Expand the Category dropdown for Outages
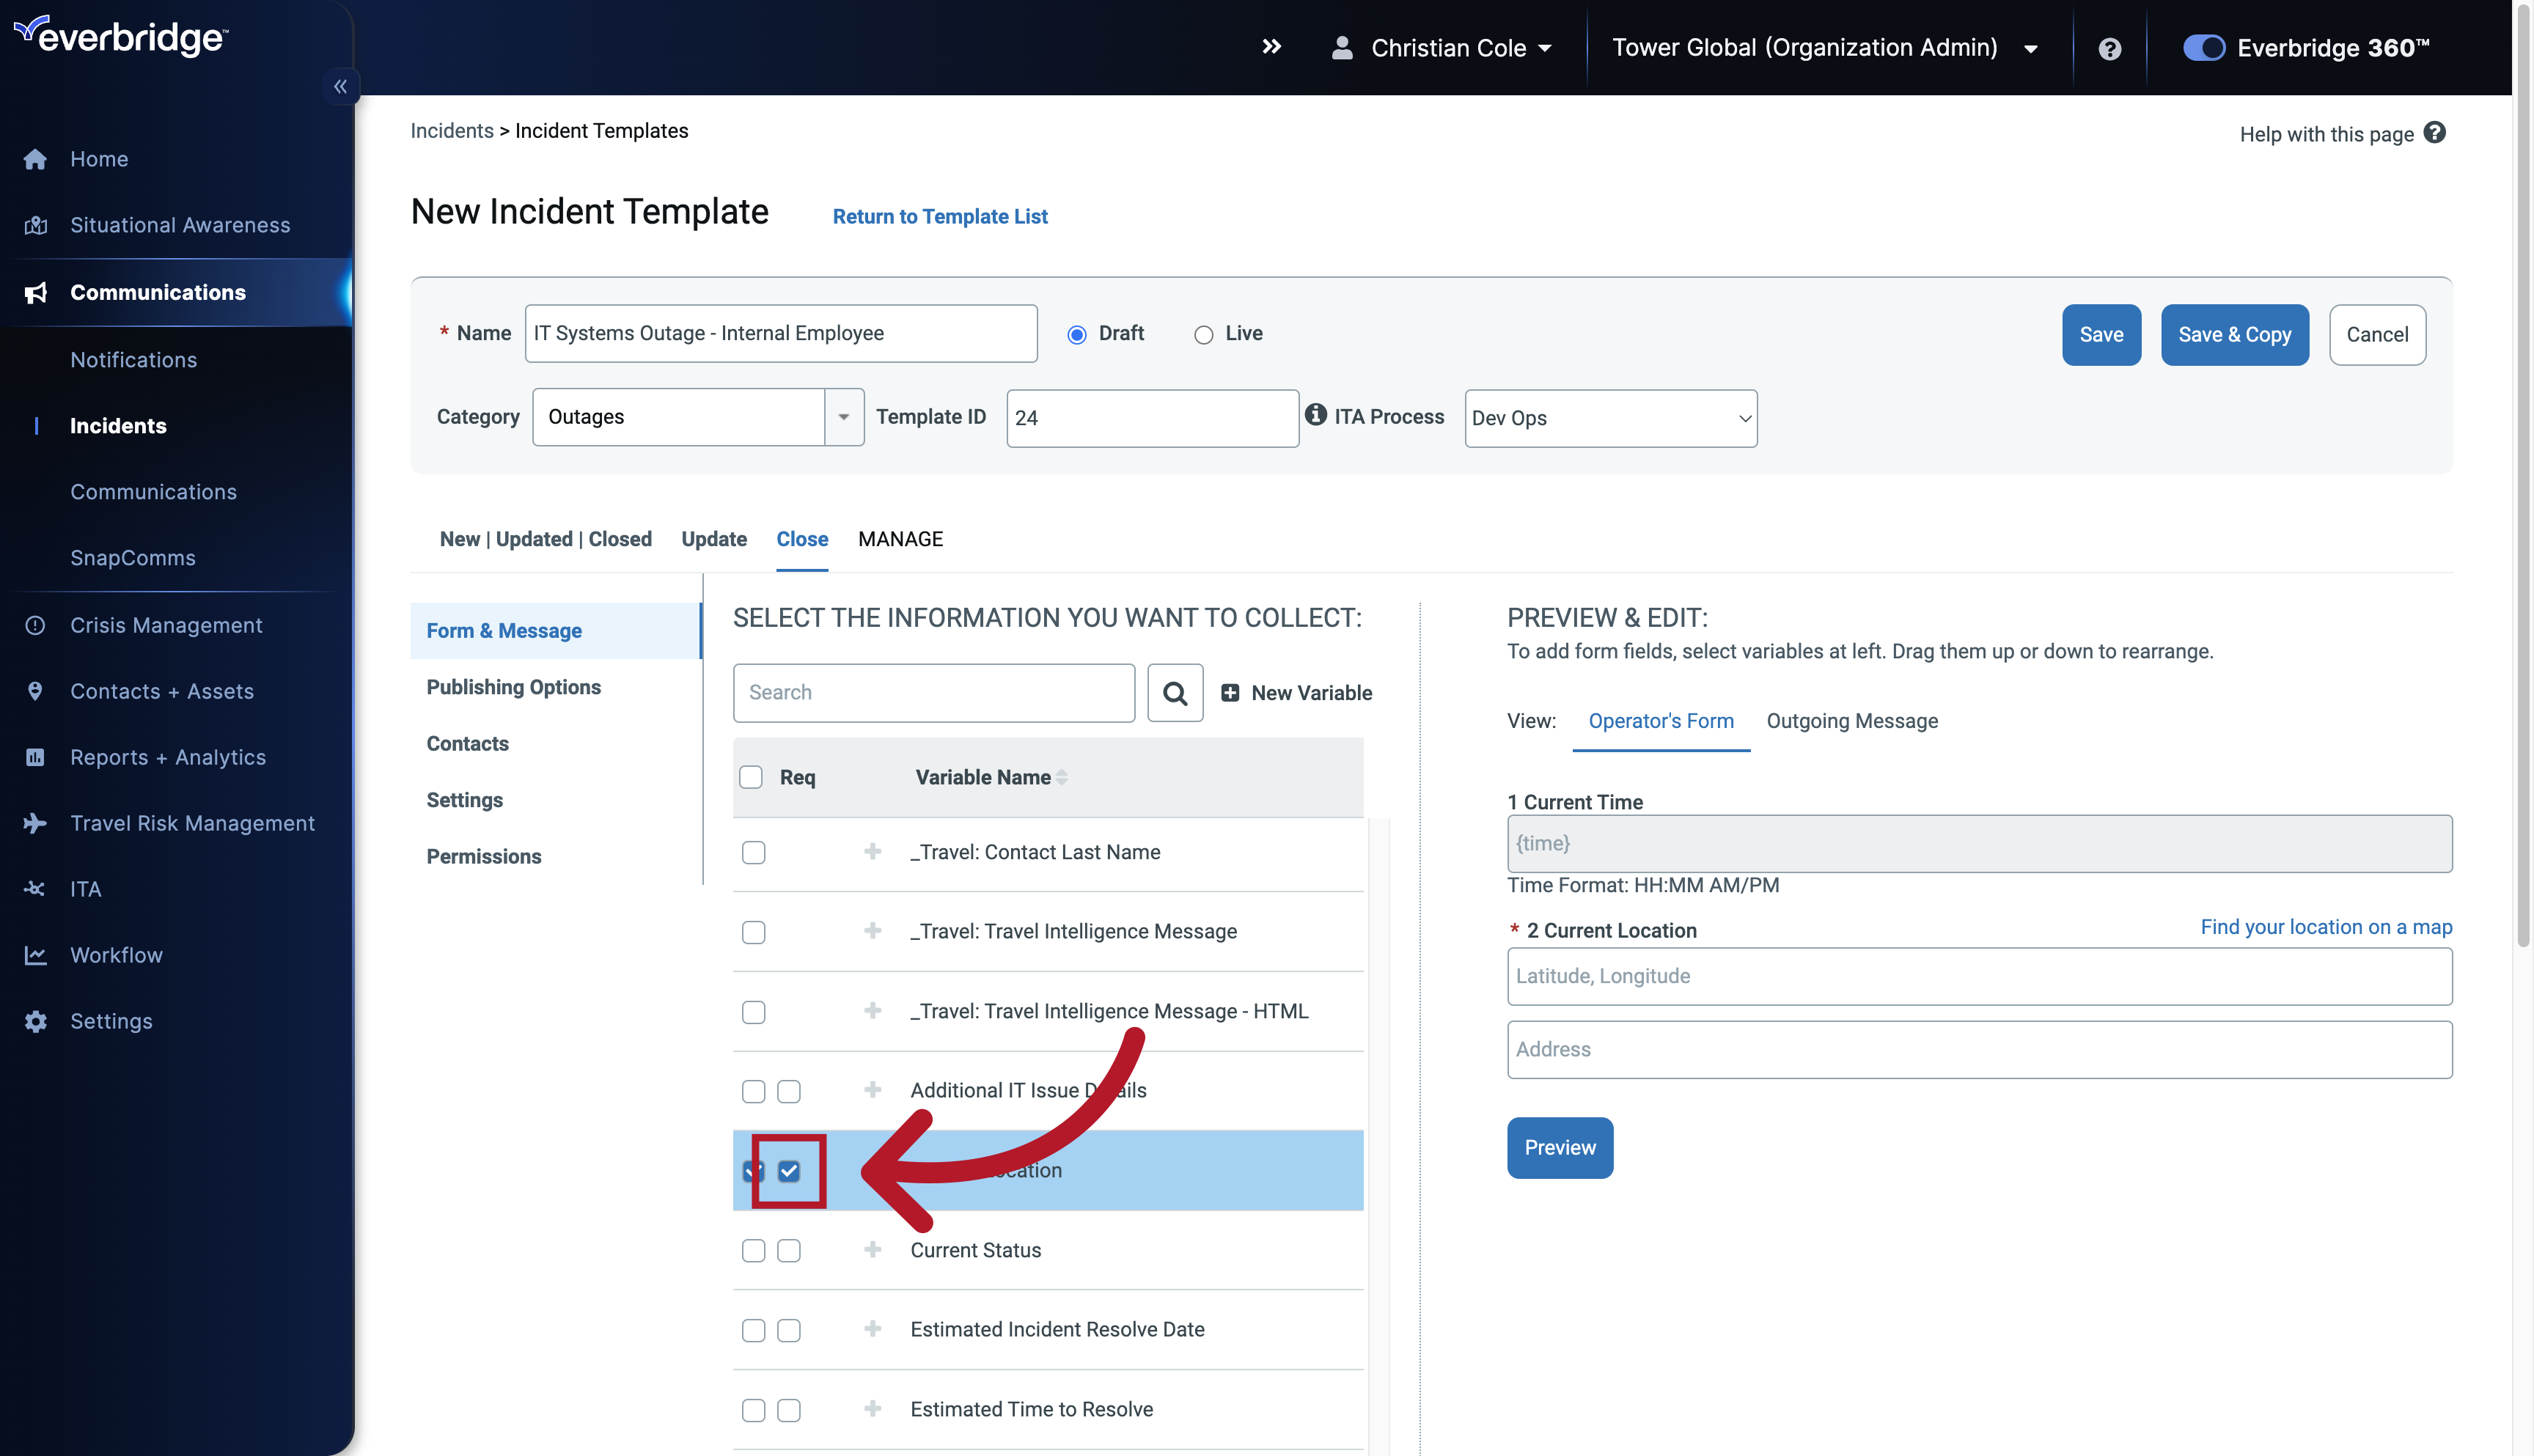2534x1456 pixels. (842, 416)
